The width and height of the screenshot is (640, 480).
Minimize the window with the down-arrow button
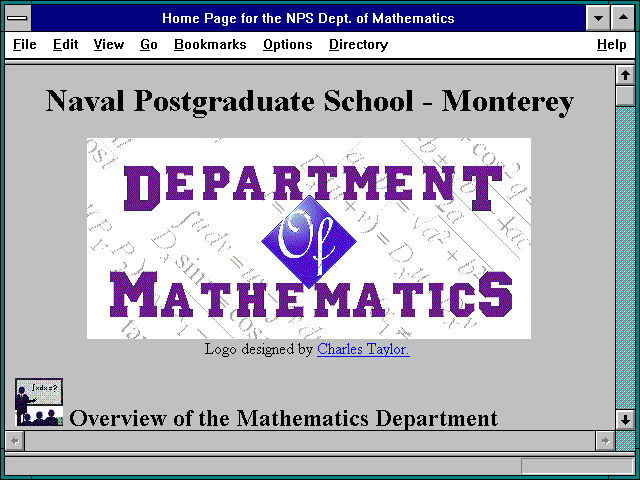[598, 18]
